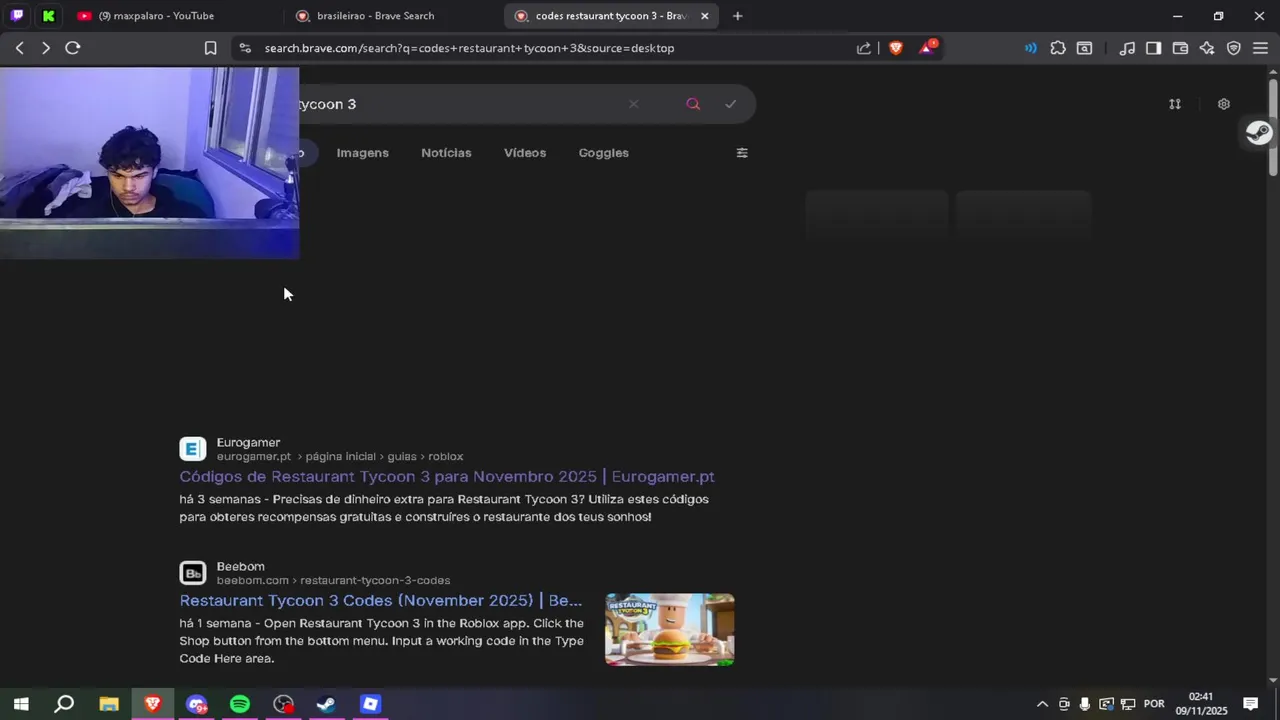Open the Goggles re-ranking arrows icon
1280x720 pixels.
click(x=1175, y=104)
